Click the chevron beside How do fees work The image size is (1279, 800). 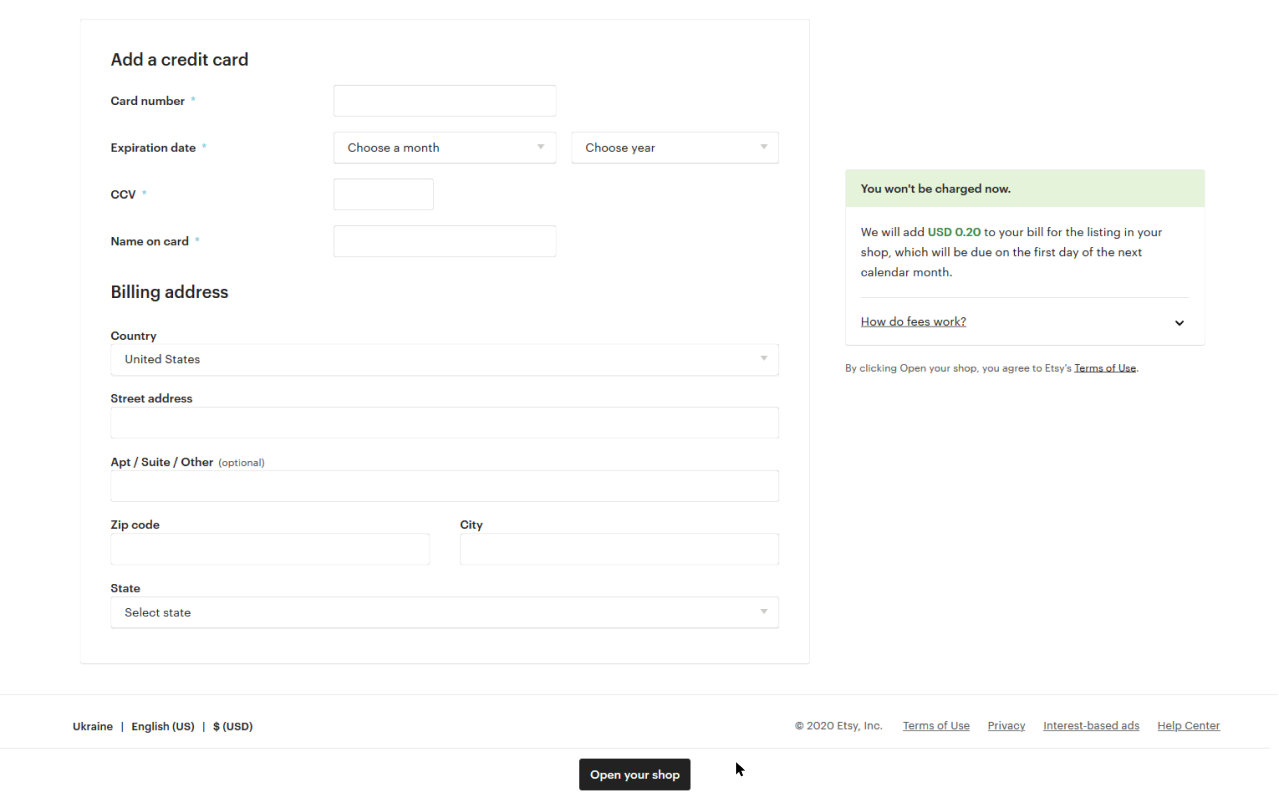pyautogui.click(x=1180, y=323)
